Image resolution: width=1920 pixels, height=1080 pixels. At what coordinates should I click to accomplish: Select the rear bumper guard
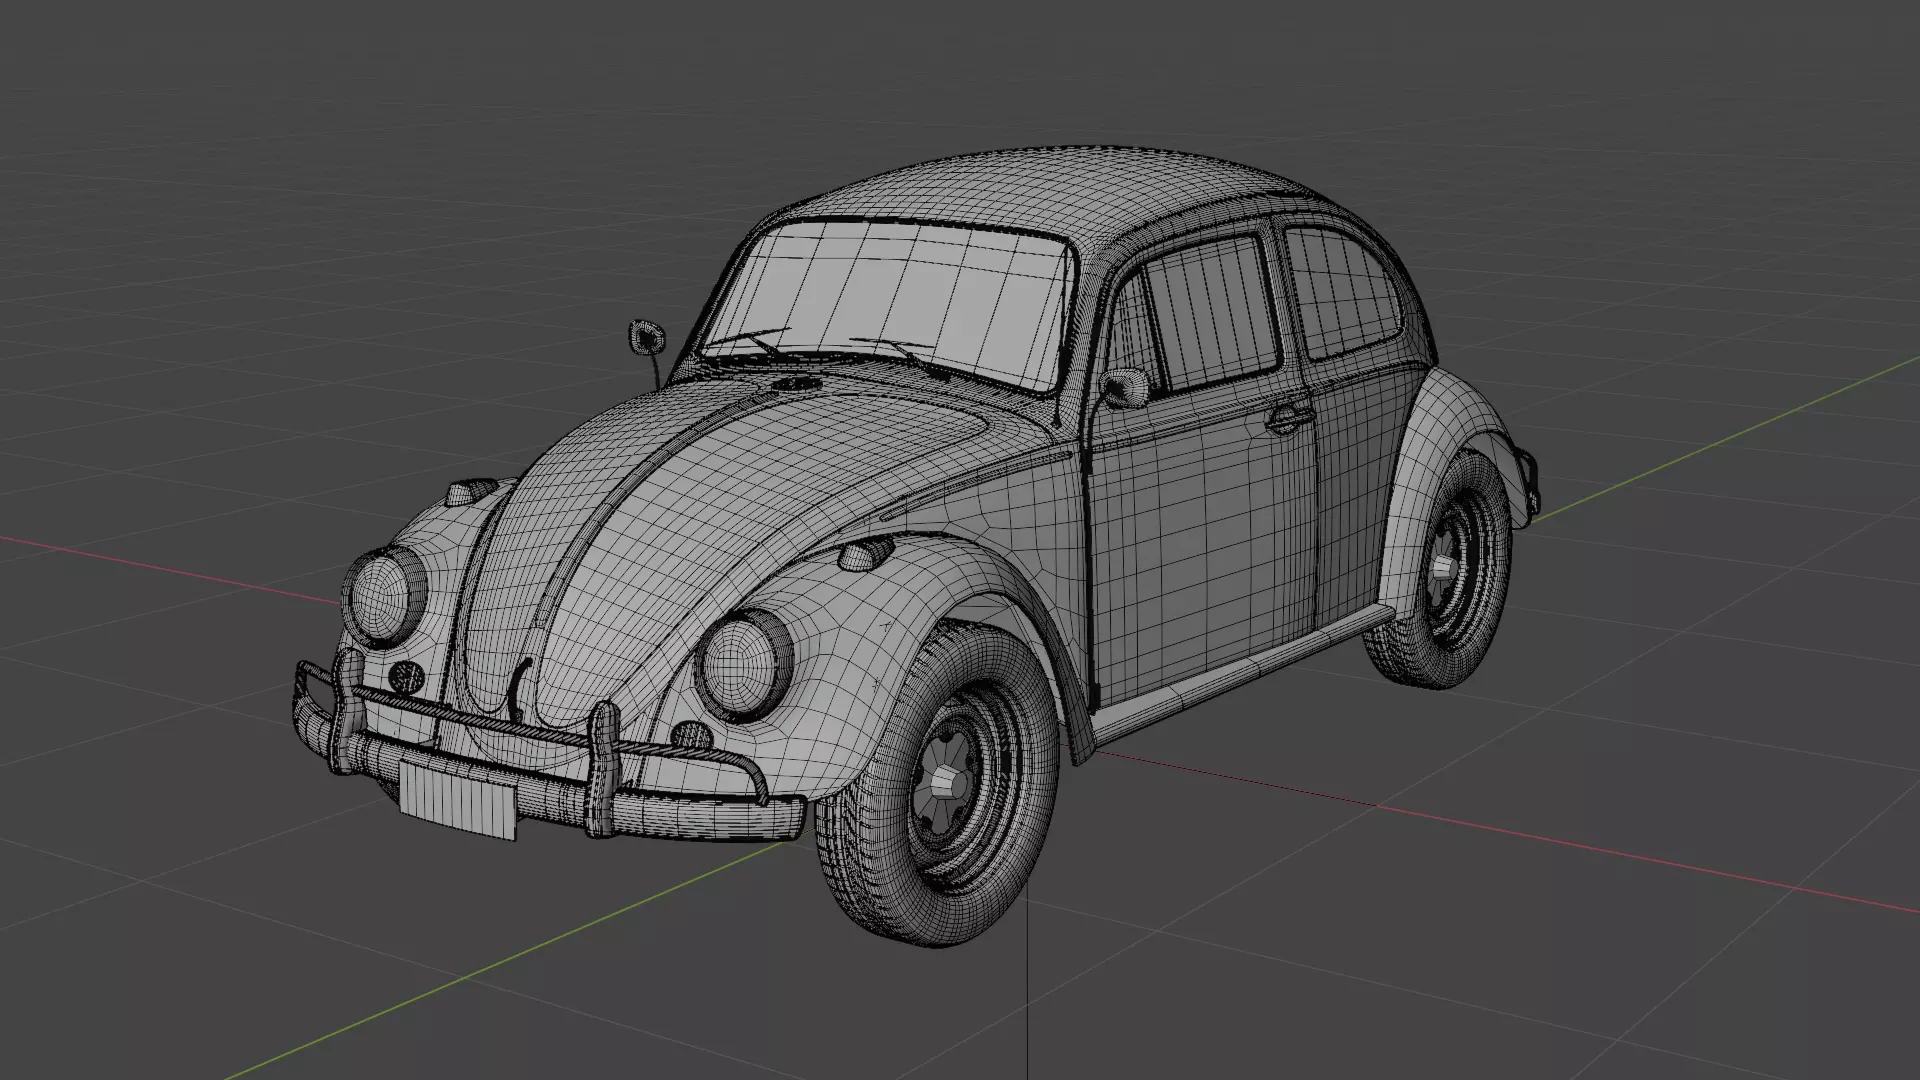click(x=1529, y=484)
